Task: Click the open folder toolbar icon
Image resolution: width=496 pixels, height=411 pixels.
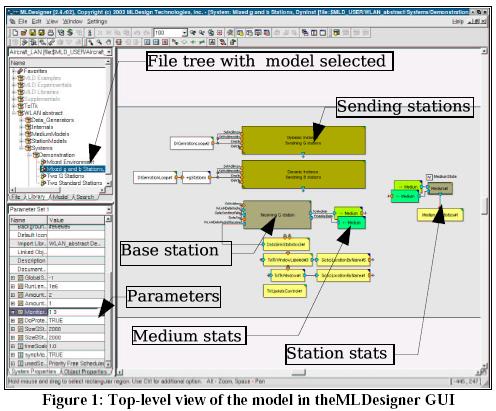Action: click(x=24, y=33)
